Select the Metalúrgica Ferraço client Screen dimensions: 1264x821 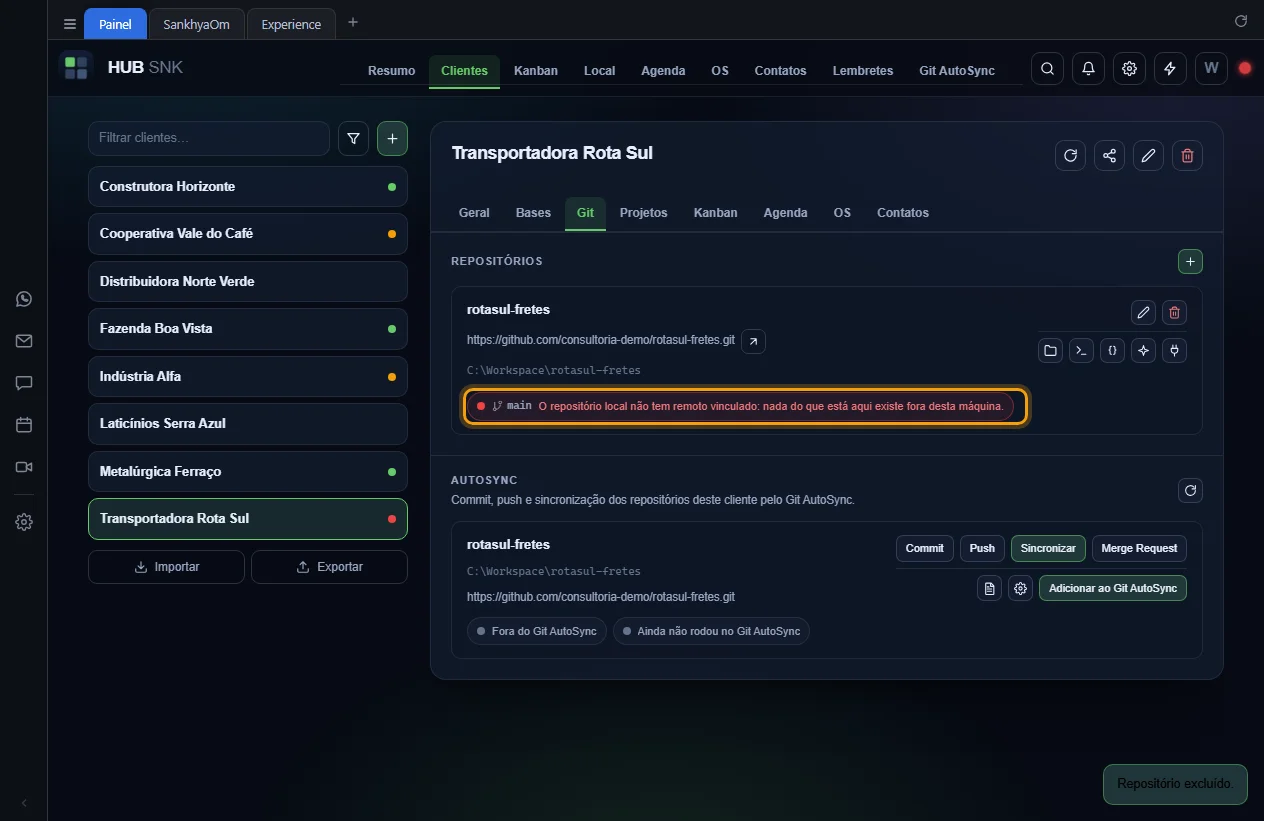(248, 471)
